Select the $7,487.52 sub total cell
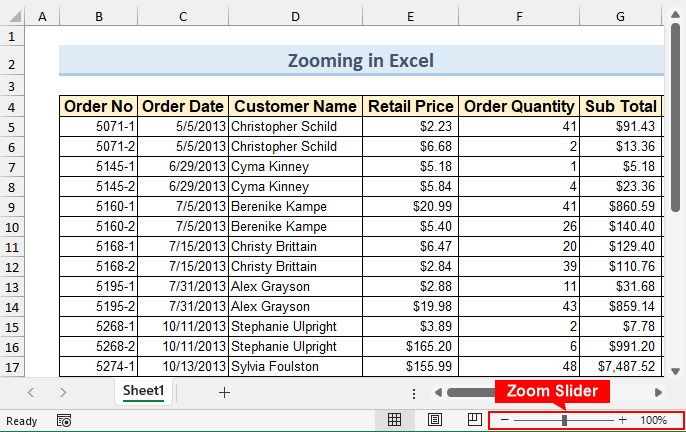The image size is (686, 432). [x=621, y=366]
